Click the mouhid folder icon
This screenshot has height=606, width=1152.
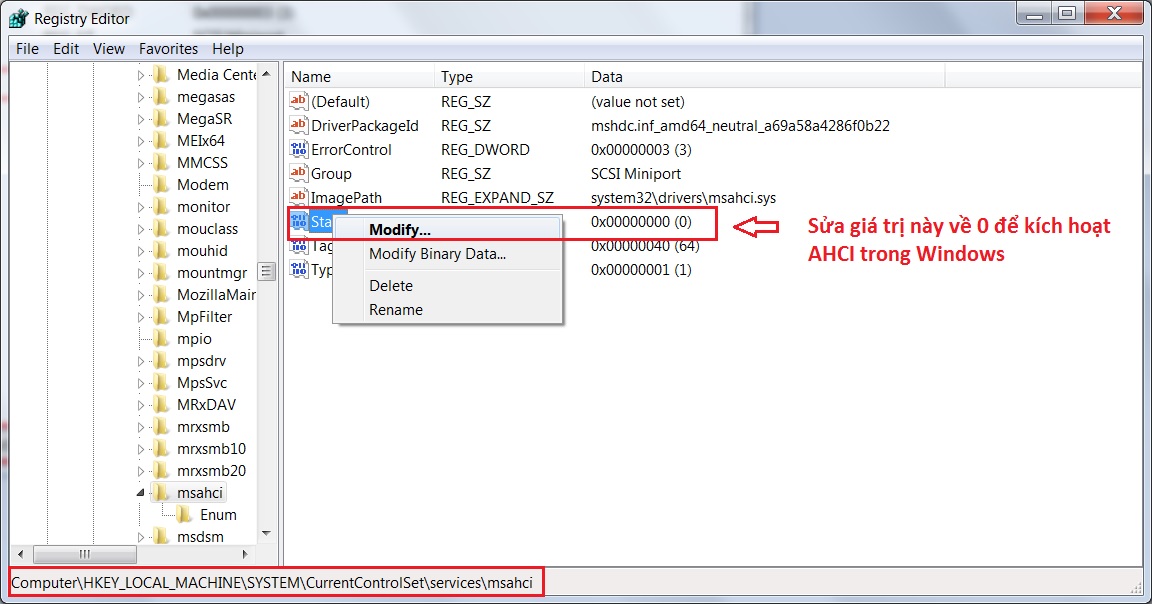161,250
